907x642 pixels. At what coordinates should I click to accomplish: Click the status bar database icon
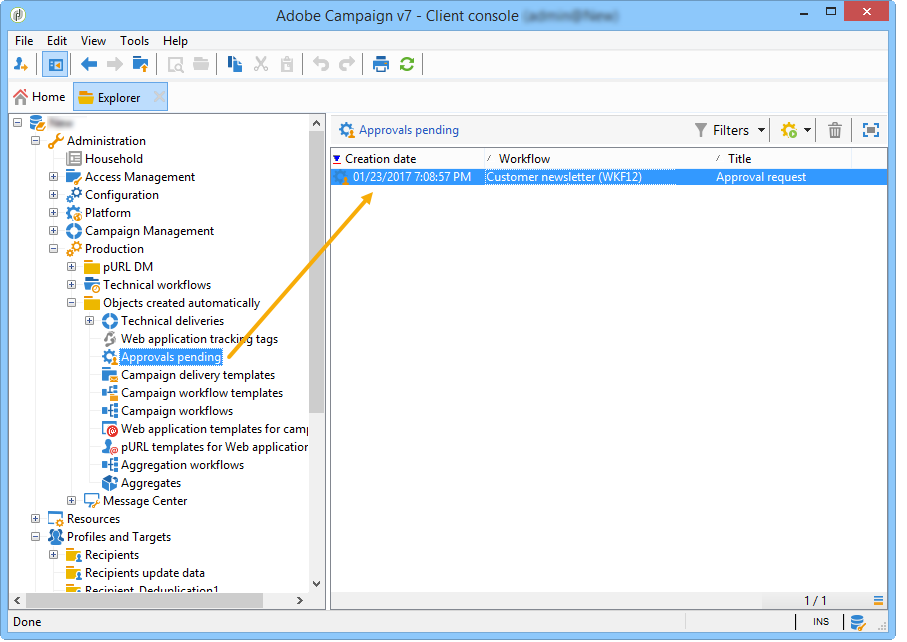pos(857,622)
